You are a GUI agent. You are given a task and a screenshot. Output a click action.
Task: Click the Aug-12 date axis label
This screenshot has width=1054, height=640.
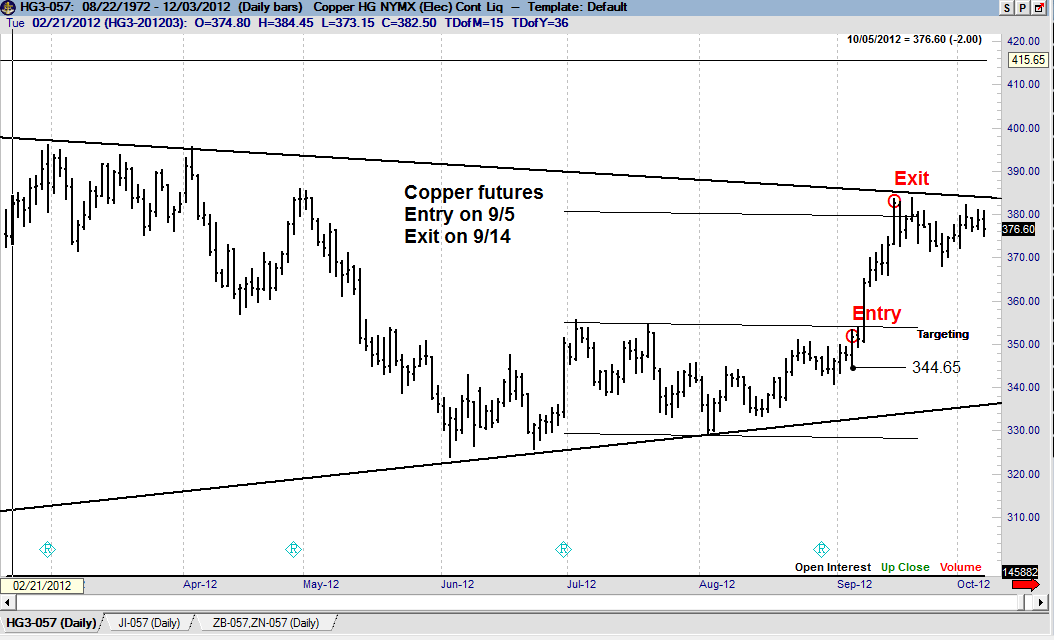717,584
